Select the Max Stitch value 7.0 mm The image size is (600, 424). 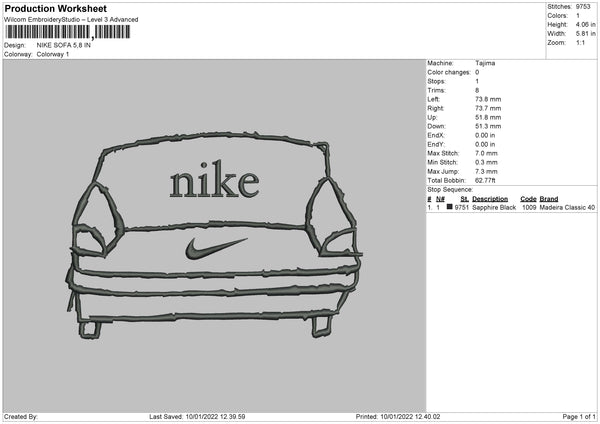pyautogui.click(x=486, y=153)
